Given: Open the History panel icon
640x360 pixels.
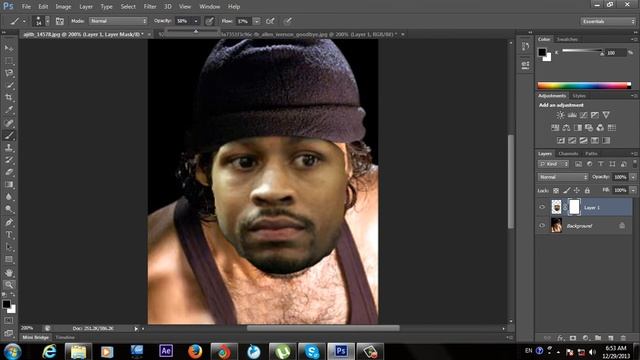Looking at the screenshot, I should pos(525,47).
